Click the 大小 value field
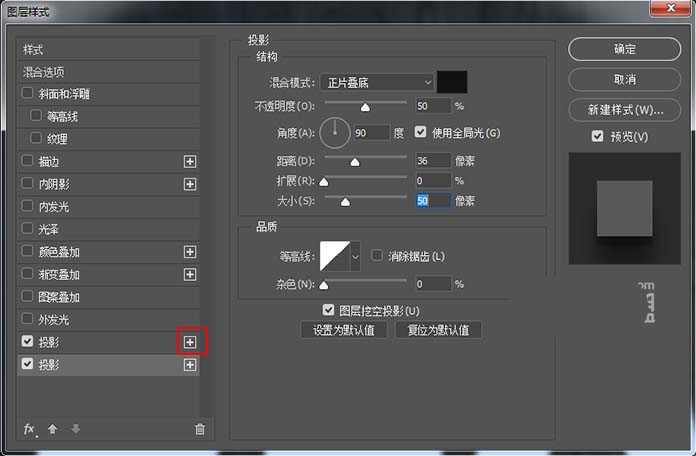The image size is (696, 456). pos(433,201)
